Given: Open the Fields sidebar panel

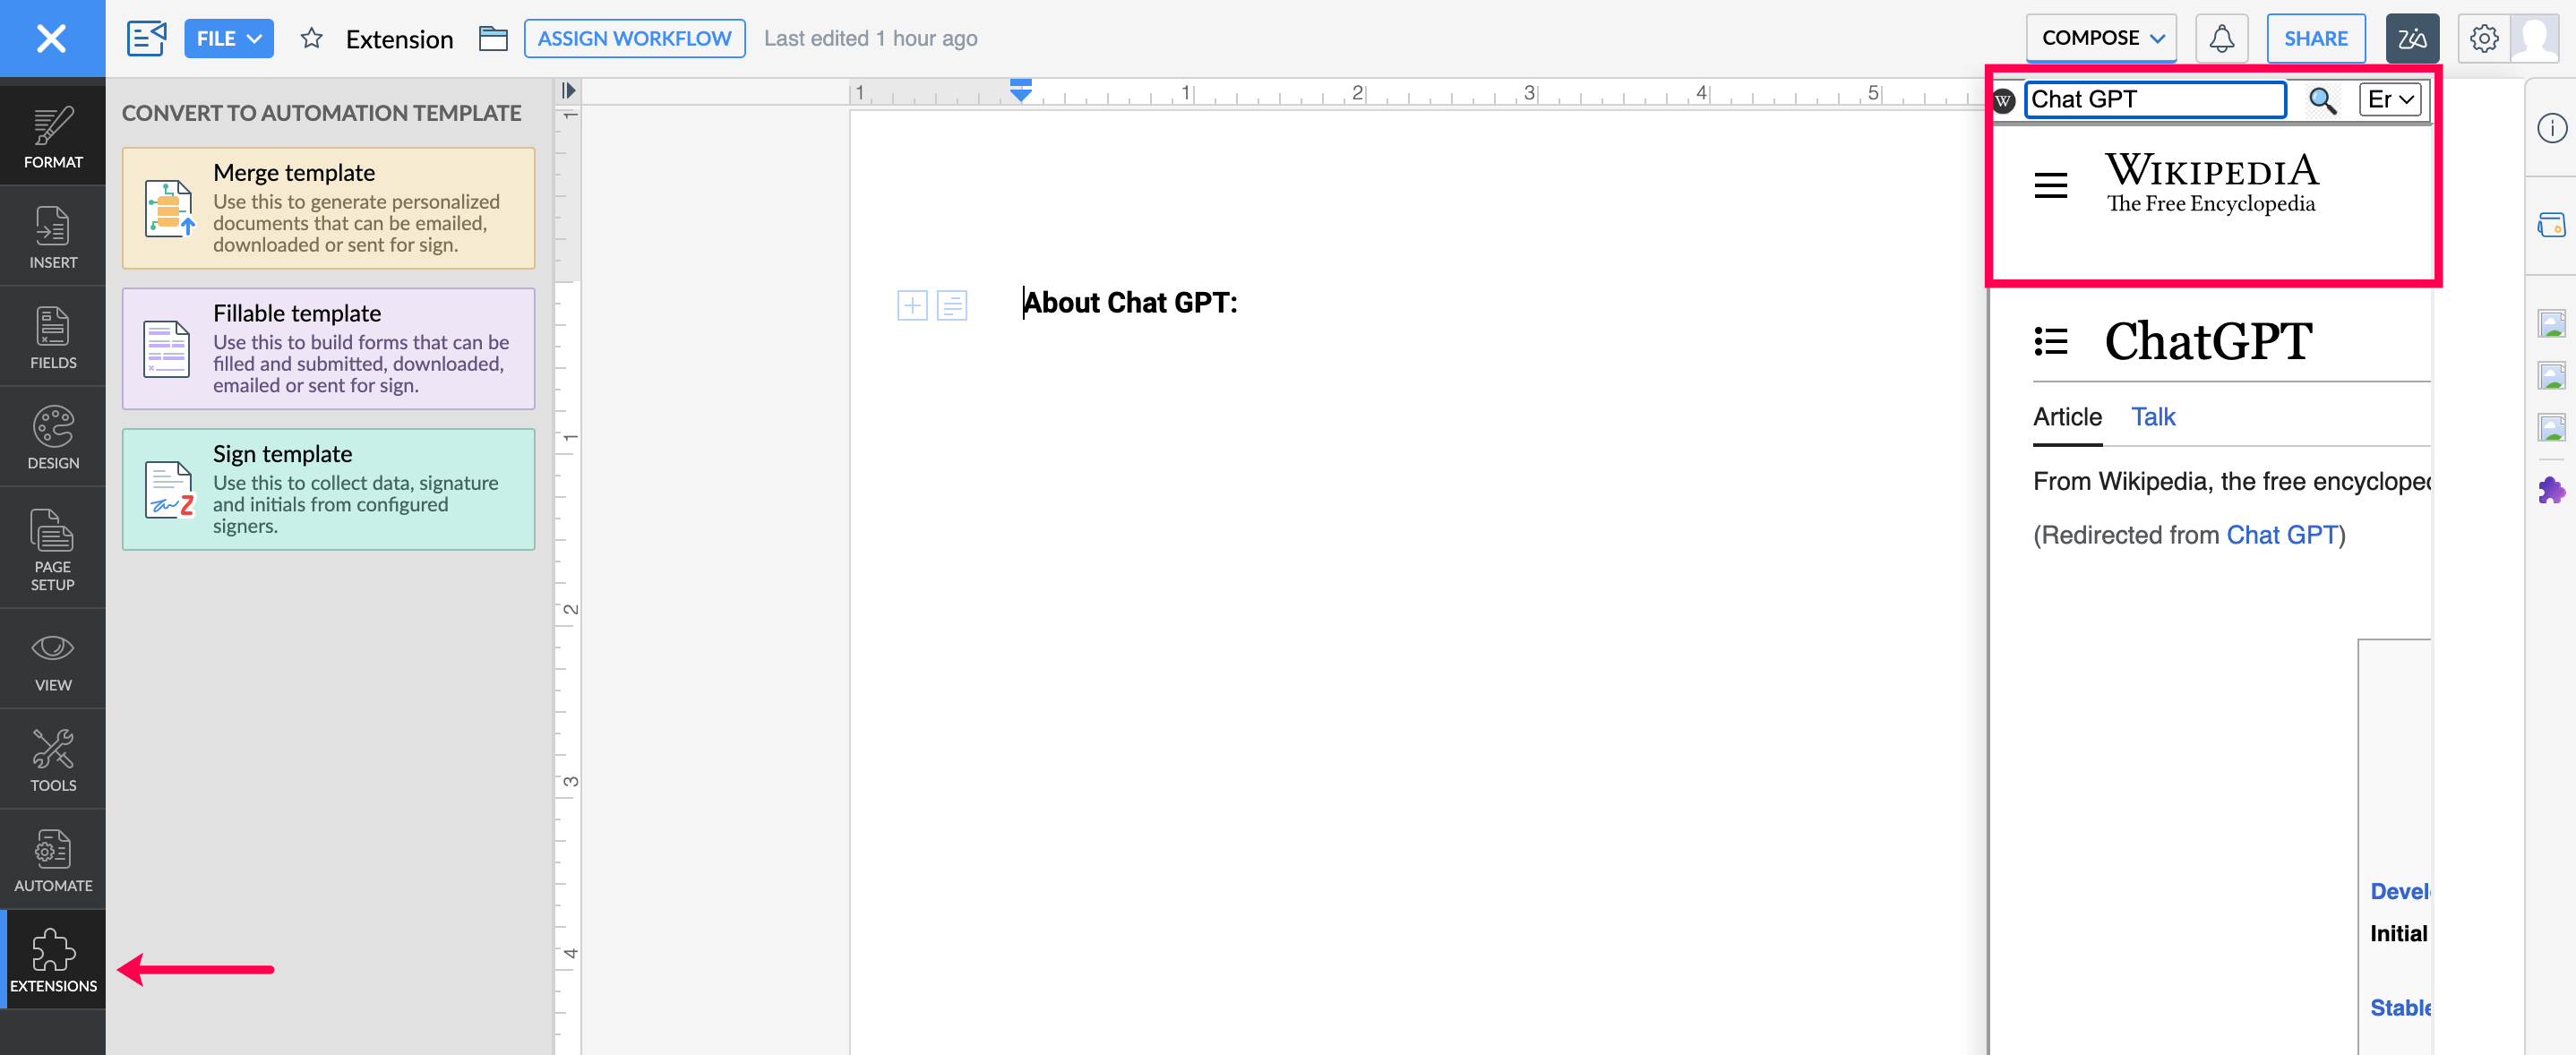Looking at the screenshot, I should point(53,336).
